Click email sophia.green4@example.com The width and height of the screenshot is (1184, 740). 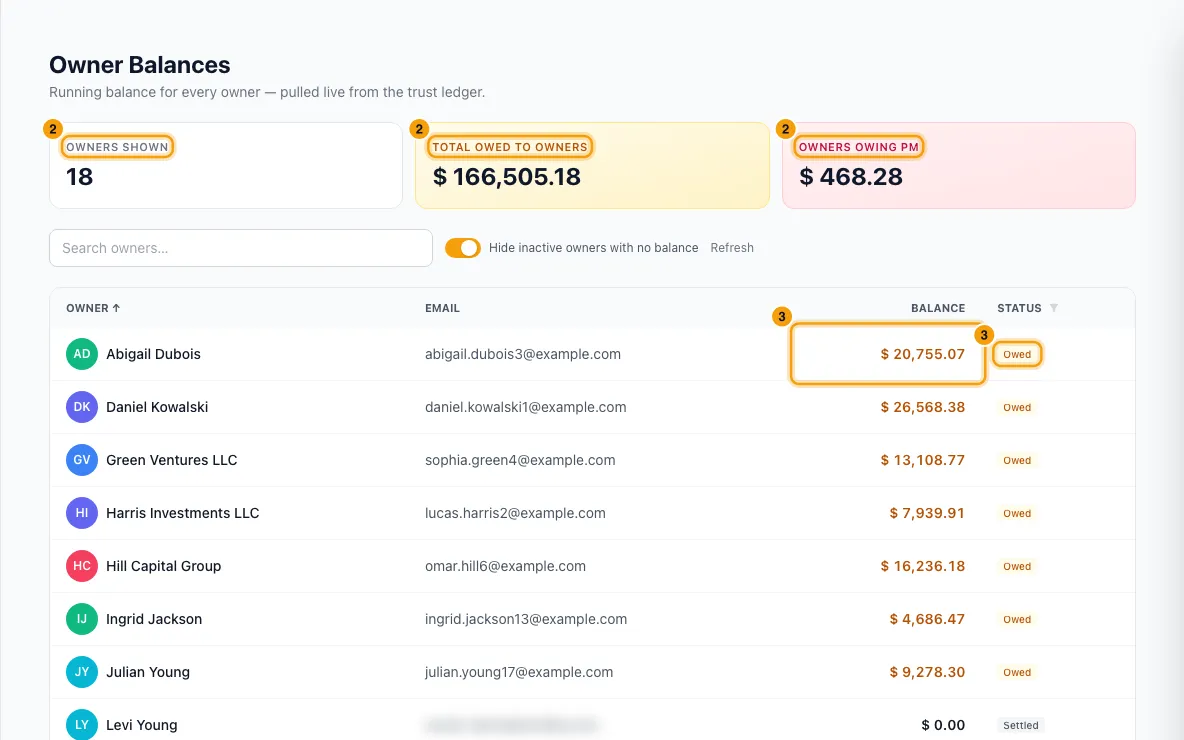[x=520, y=460]
